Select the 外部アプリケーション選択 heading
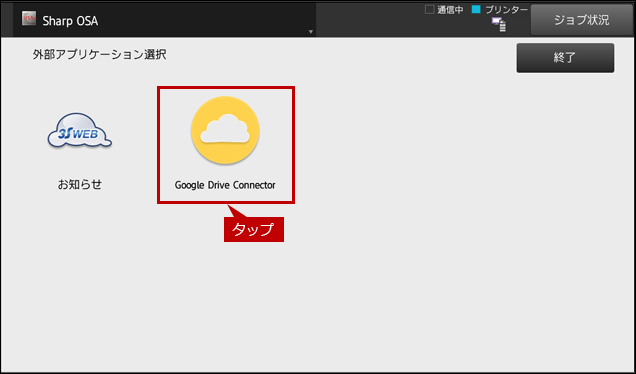 point(99,54)
